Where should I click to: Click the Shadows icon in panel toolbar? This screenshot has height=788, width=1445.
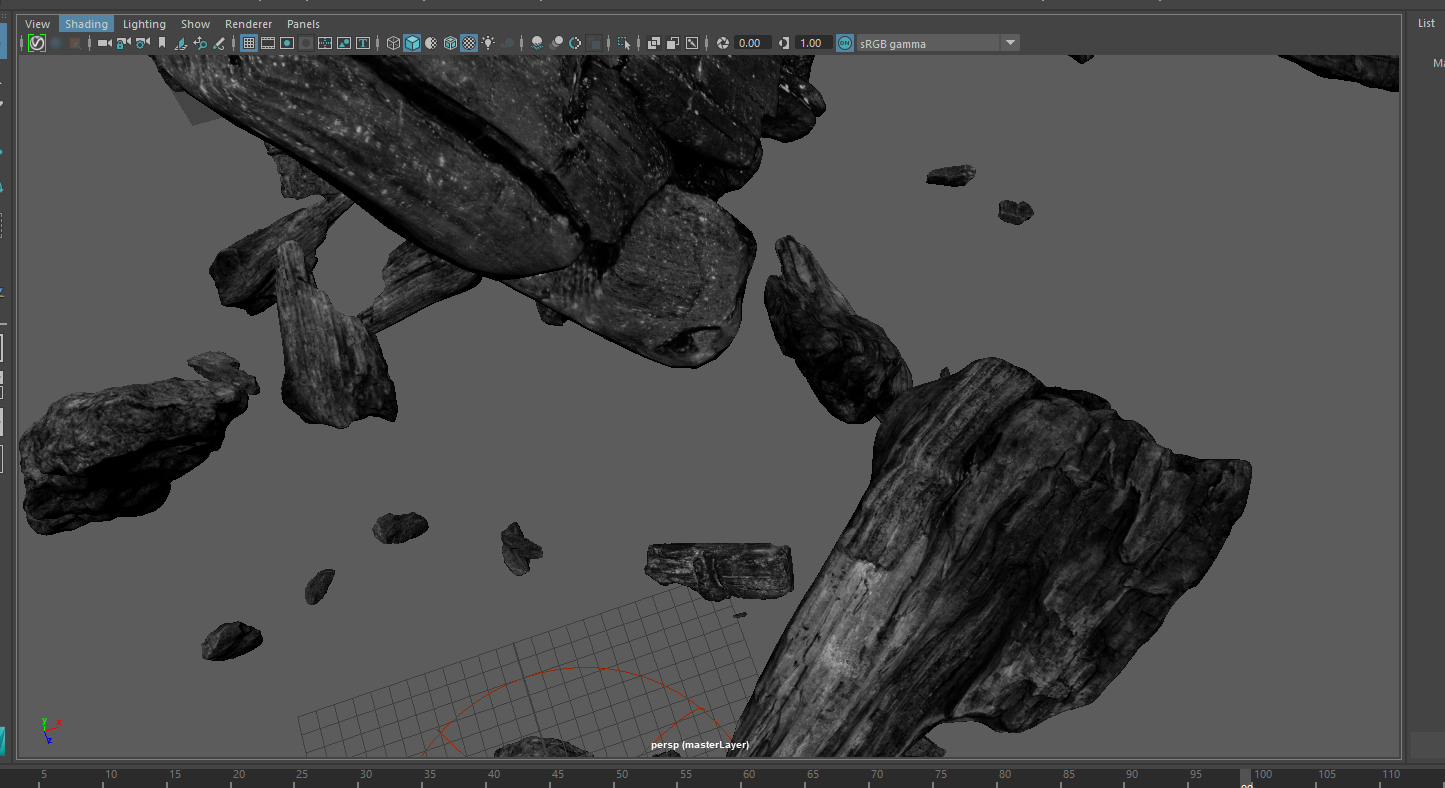point(509,43)
